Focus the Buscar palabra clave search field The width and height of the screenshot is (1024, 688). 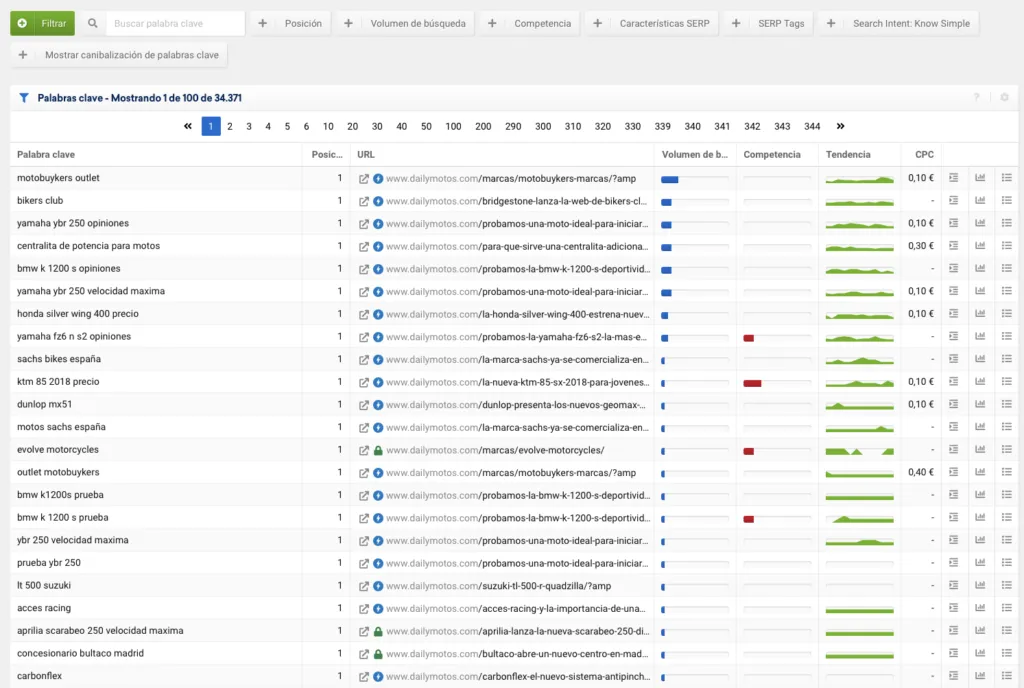(x=175, y=23)
